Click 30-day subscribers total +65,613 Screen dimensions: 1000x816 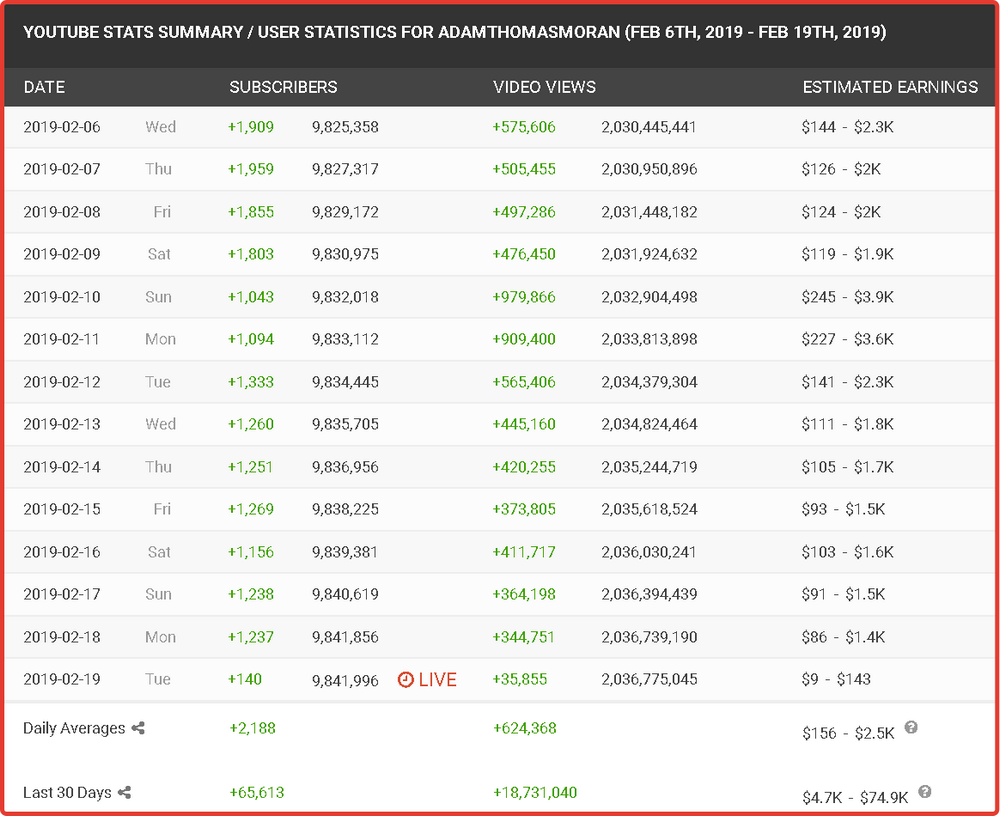[x=257, y=792]
